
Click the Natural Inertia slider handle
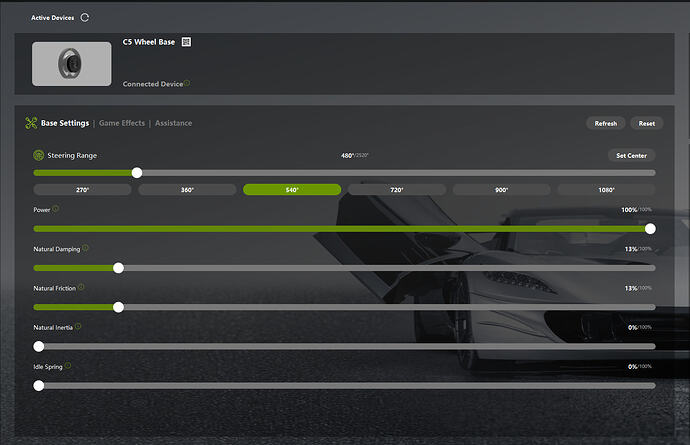coord(39,346)
